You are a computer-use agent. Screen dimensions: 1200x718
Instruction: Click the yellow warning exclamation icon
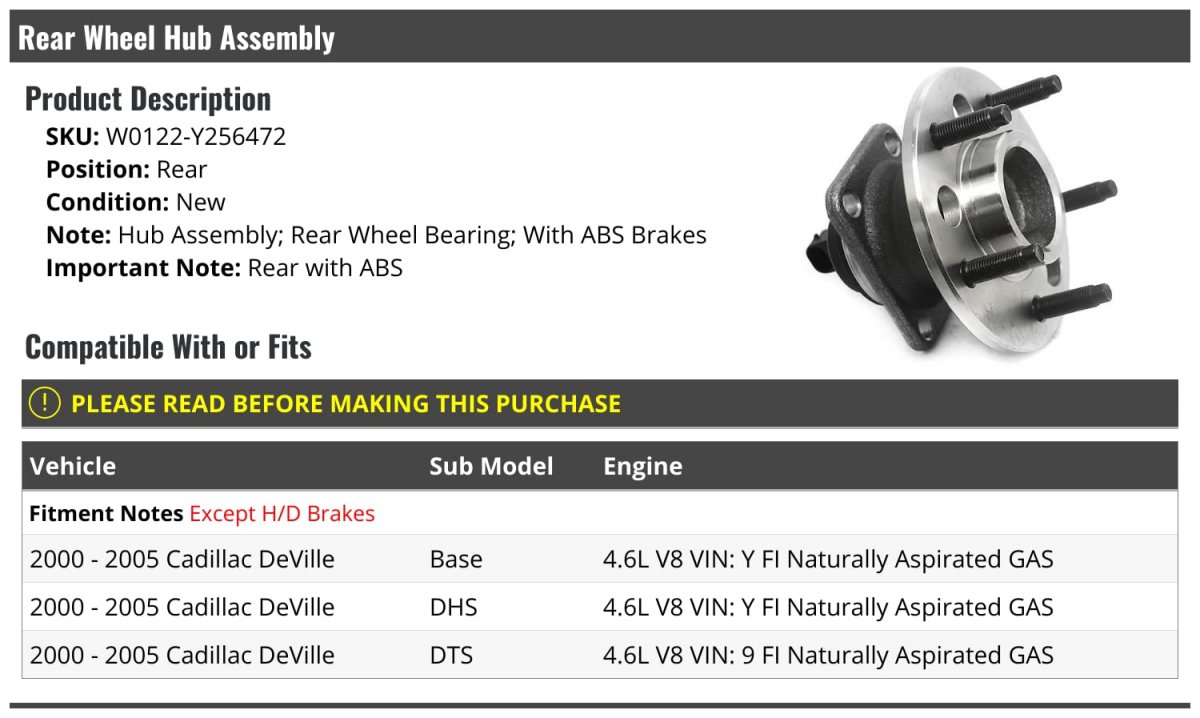pyautogui.click(x=45, y=403)
